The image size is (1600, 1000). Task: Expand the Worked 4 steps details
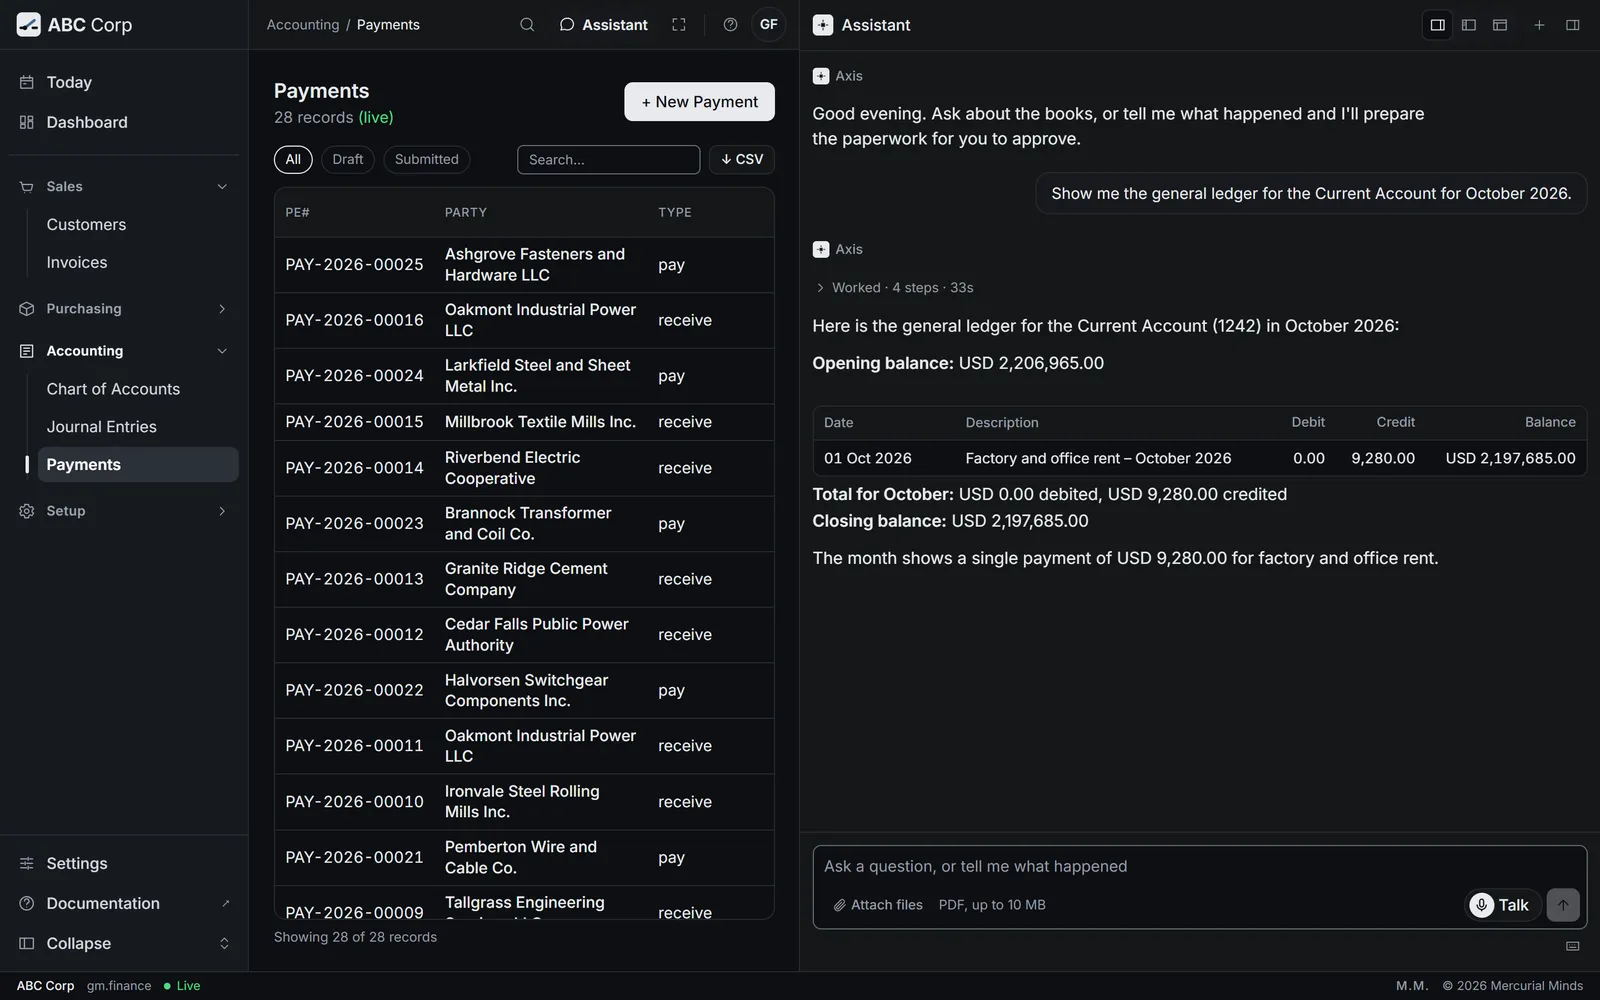tap(894, 288)
